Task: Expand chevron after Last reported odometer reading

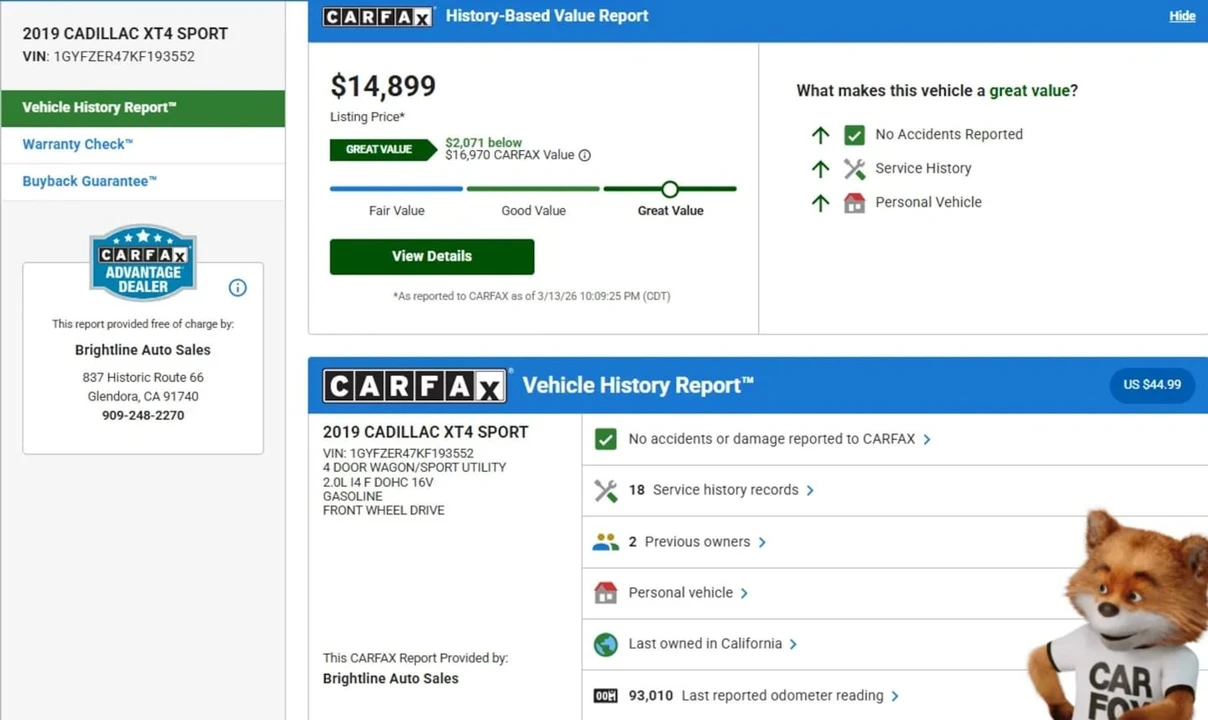Action: tap(895, 695)
